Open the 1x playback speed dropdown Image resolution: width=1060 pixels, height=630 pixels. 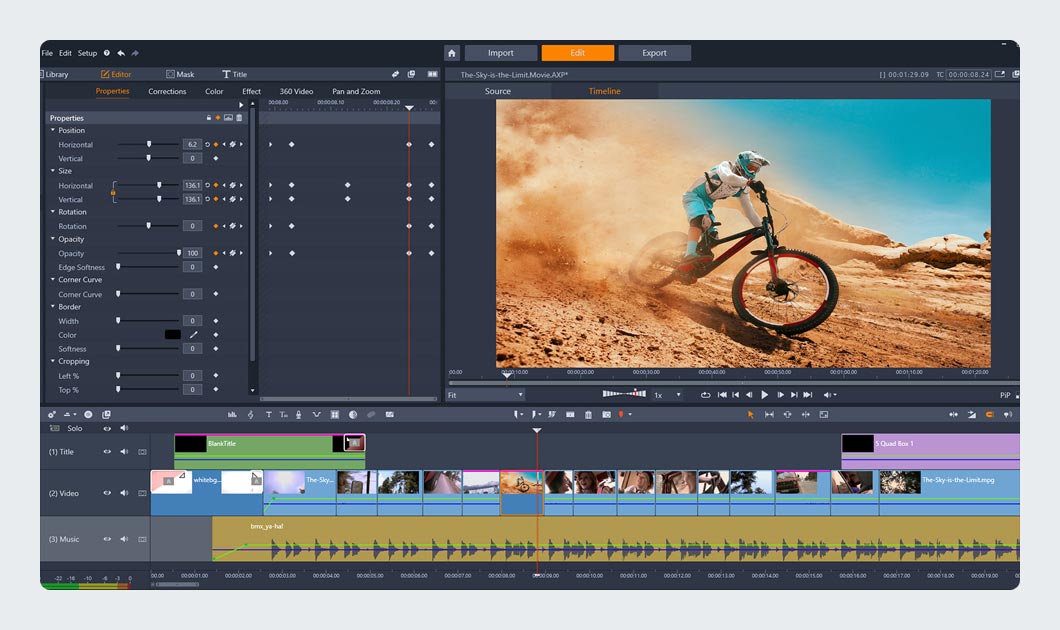coord(667,395)
